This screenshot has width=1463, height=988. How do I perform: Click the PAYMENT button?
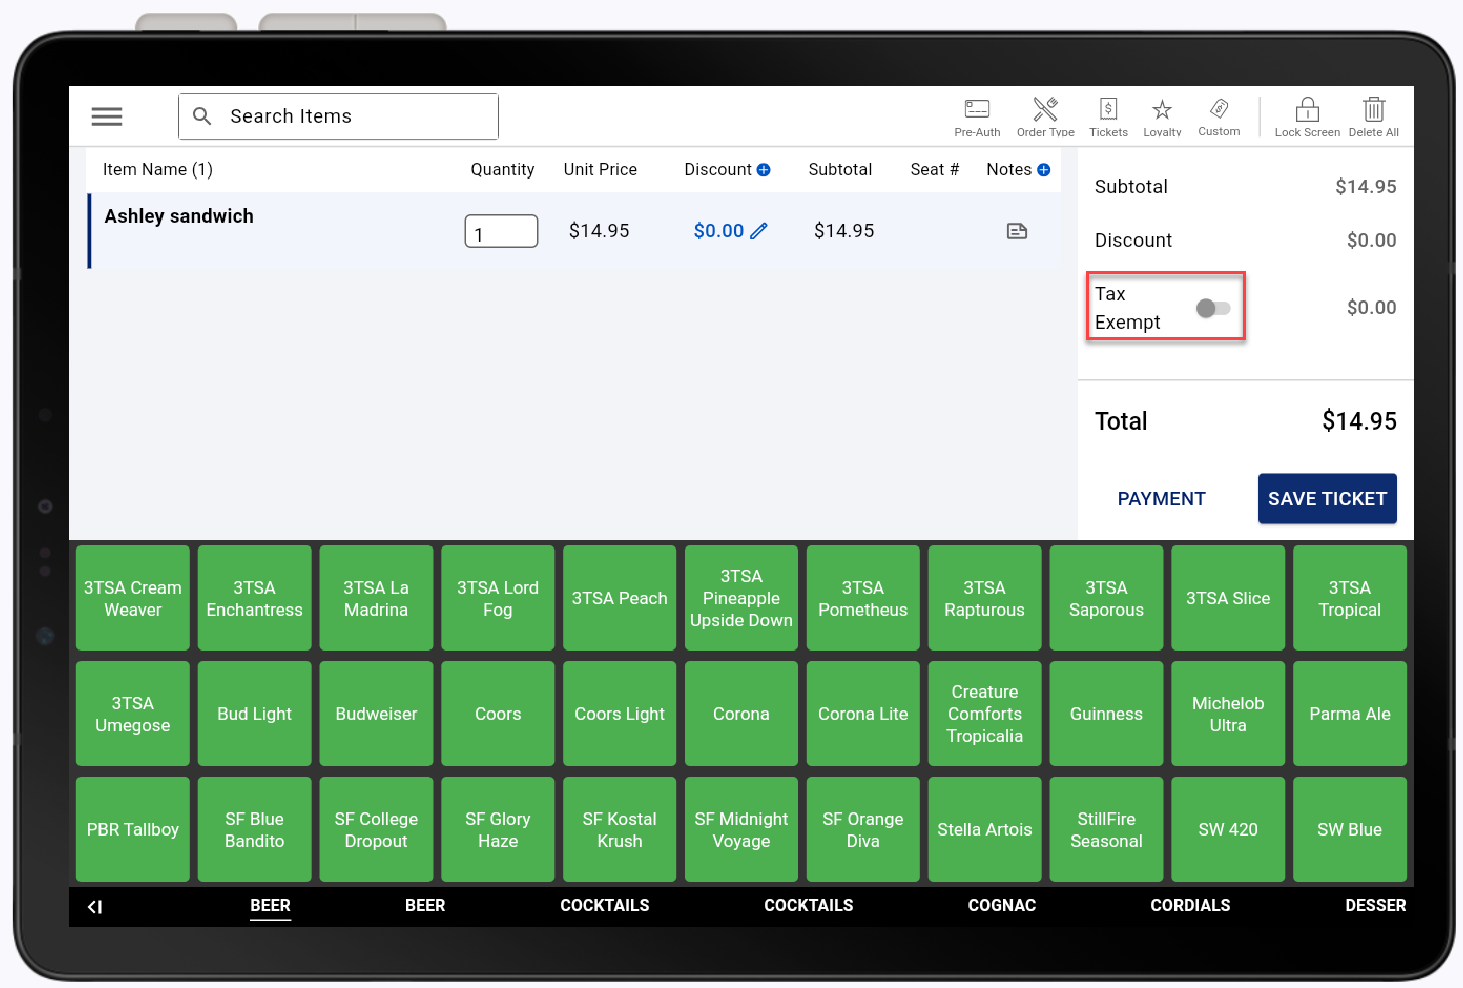[1161, 498]
